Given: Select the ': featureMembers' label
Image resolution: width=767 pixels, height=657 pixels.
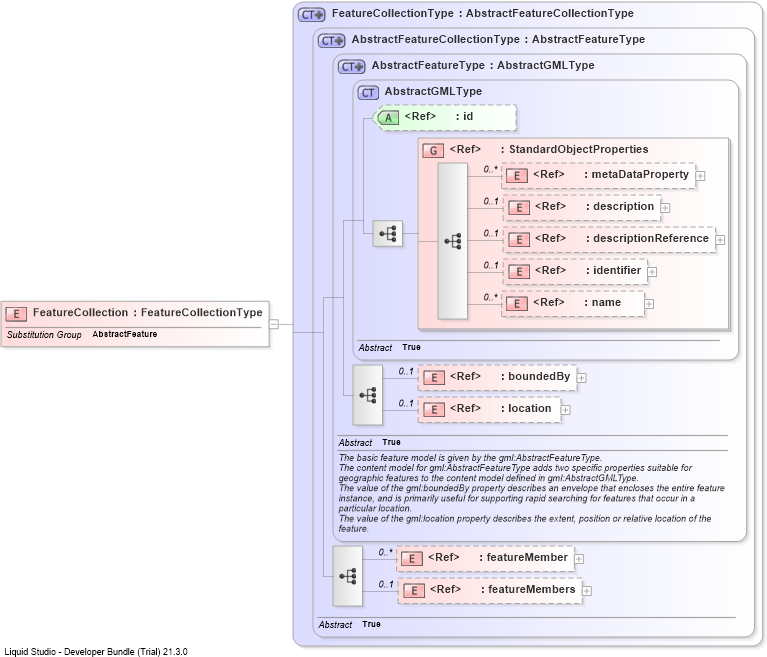Looking at the screenshot, I should pos(528,589).
